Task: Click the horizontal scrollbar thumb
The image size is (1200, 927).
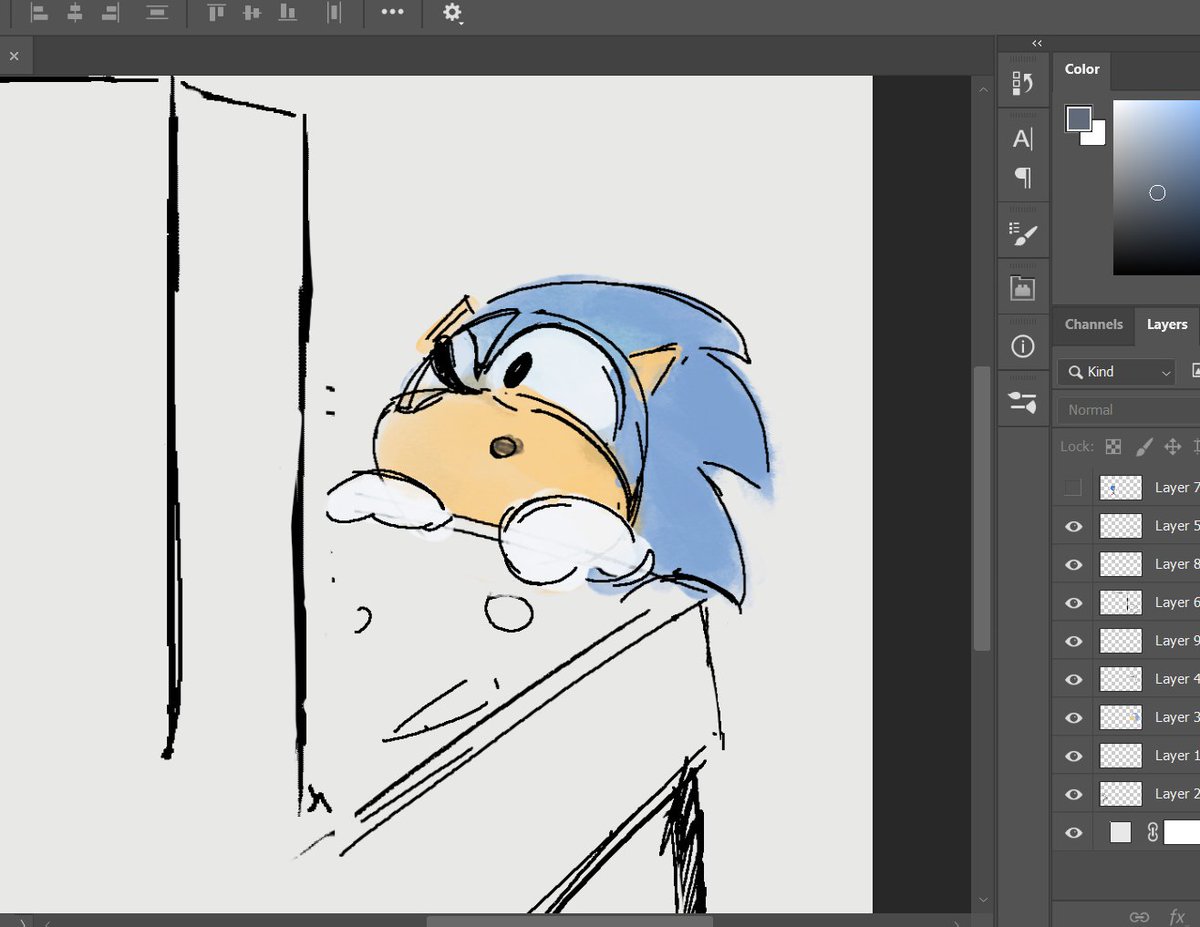Action: pos(569,921)
